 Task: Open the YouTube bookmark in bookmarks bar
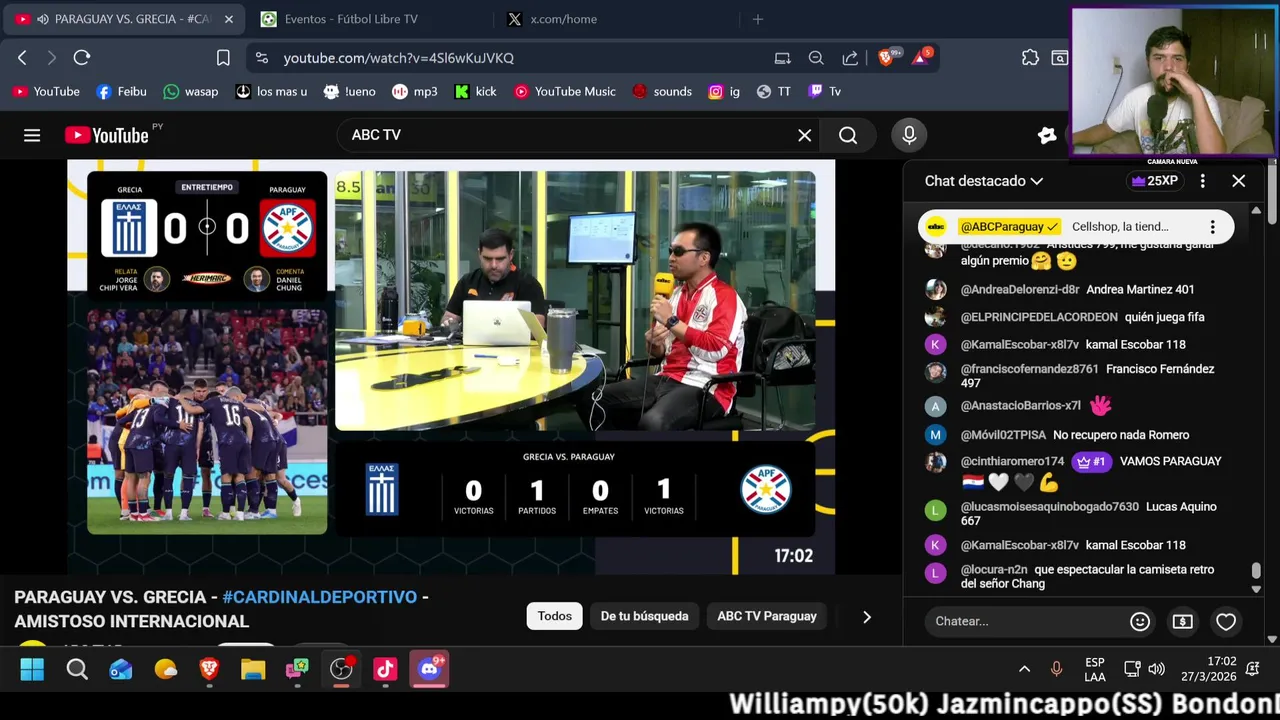(46, 91)
